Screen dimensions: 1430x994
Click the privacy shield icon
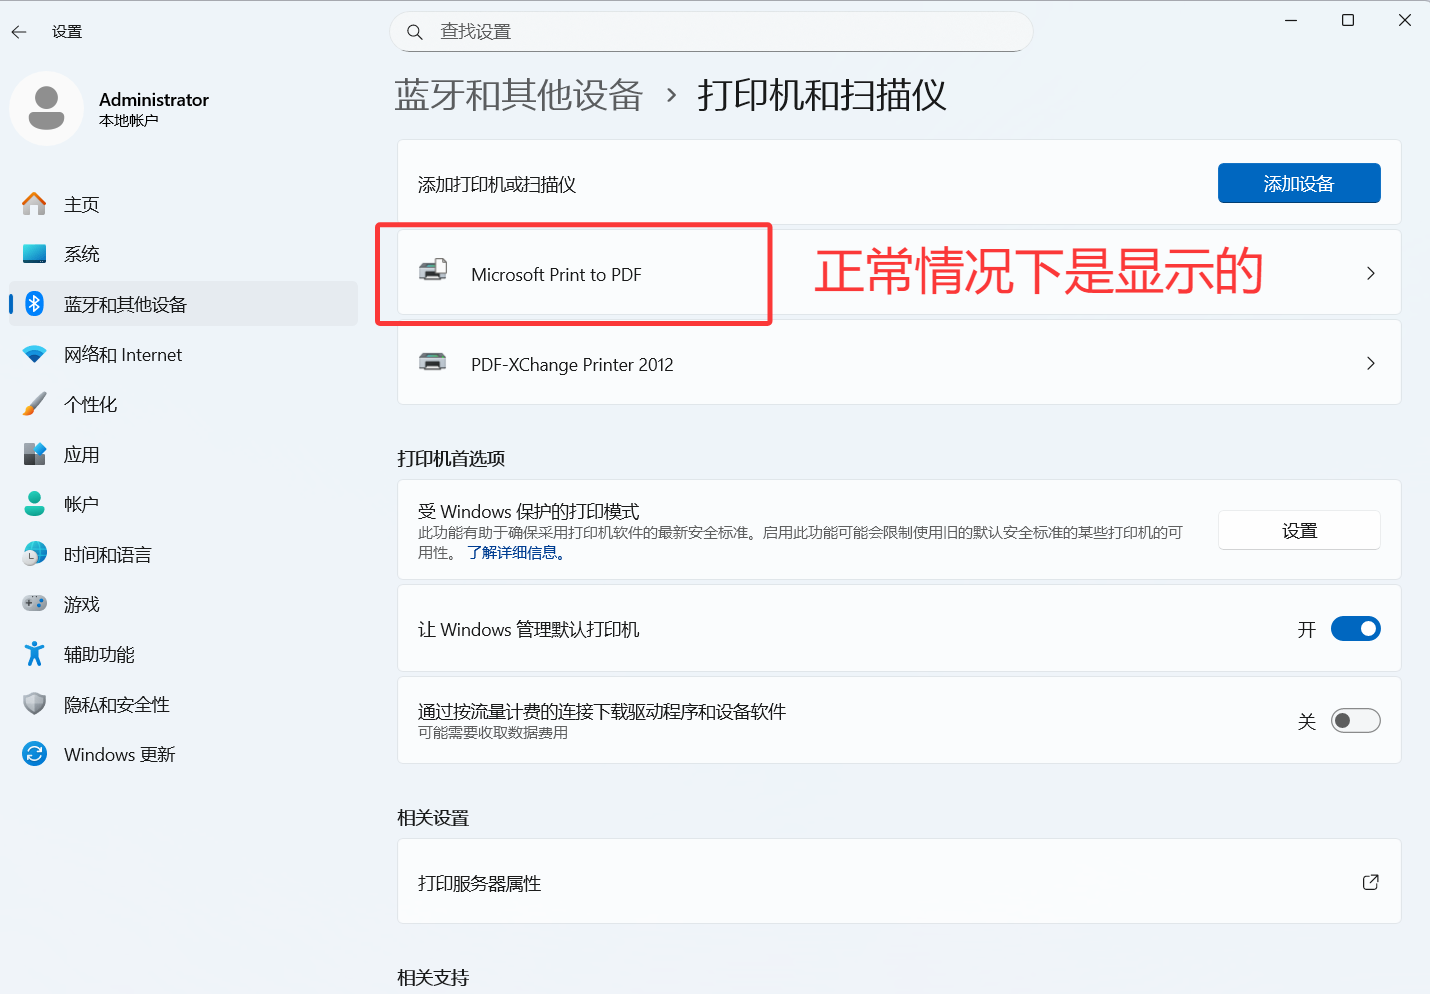click(x=34, y=704)
